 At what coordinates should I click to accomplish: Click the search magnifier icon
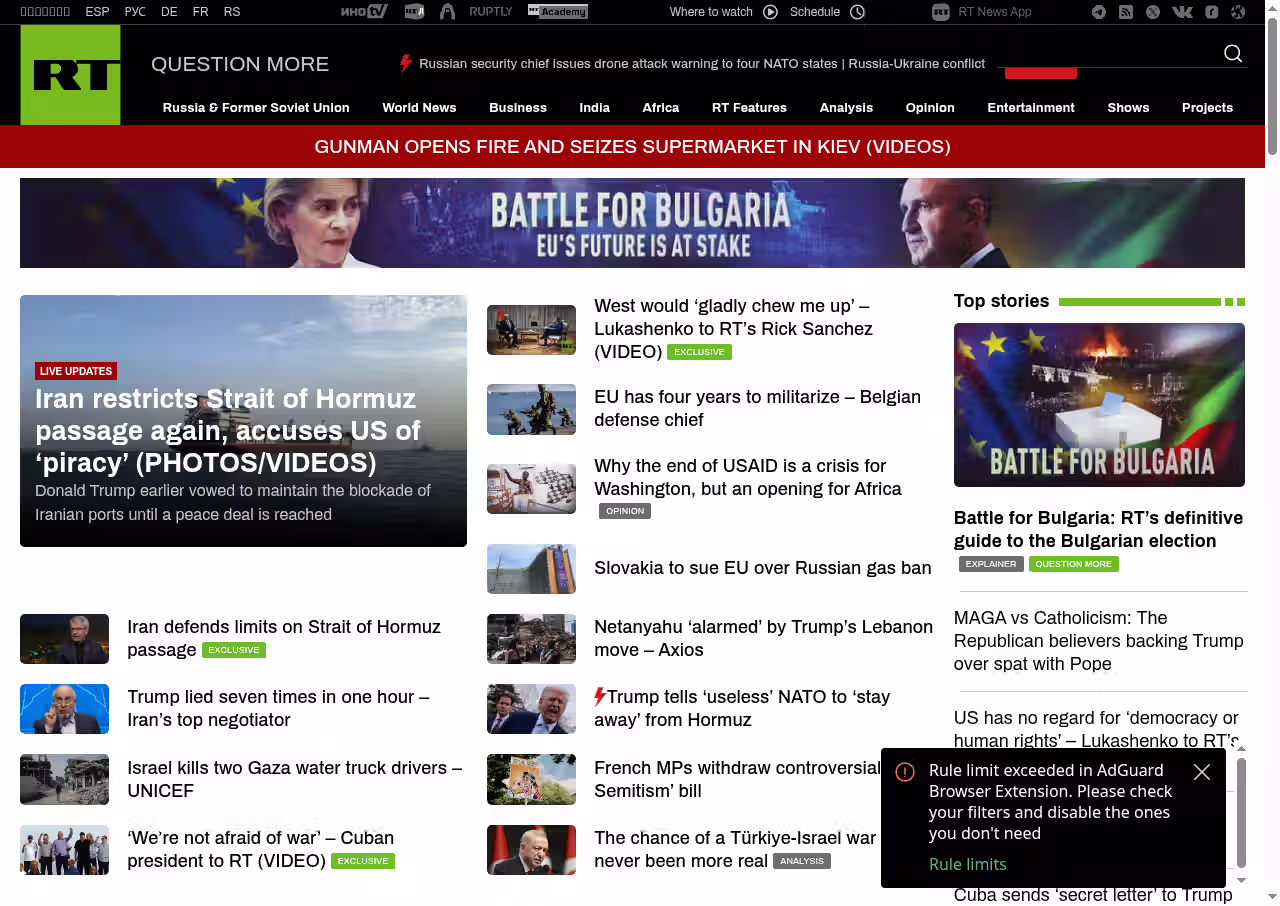[1233, 54]
